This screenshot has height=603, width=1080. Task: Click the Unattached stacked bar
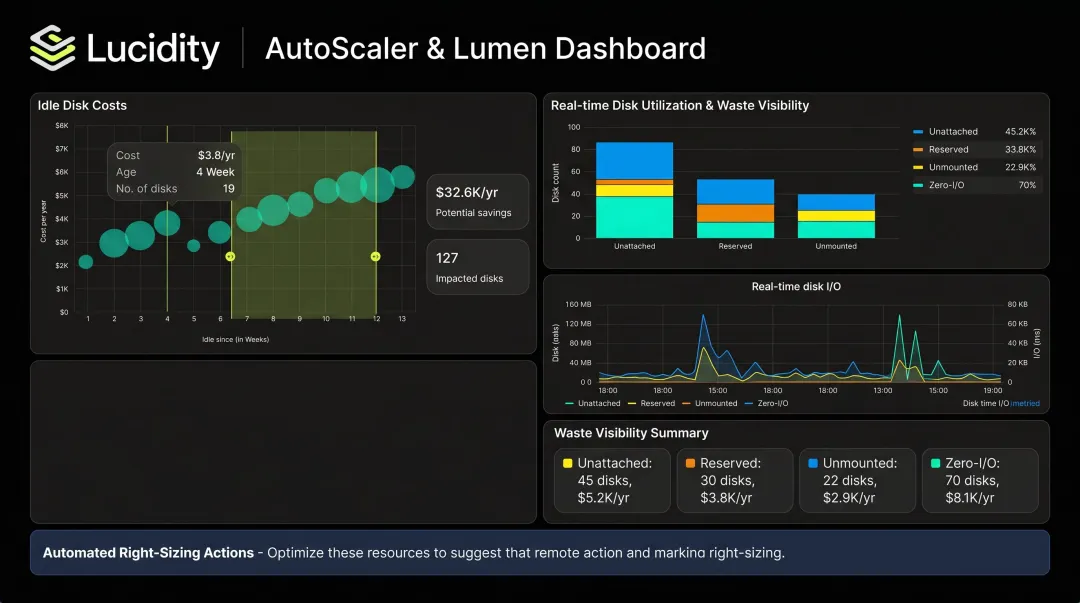pyautogui.click(x=634, y=190)
